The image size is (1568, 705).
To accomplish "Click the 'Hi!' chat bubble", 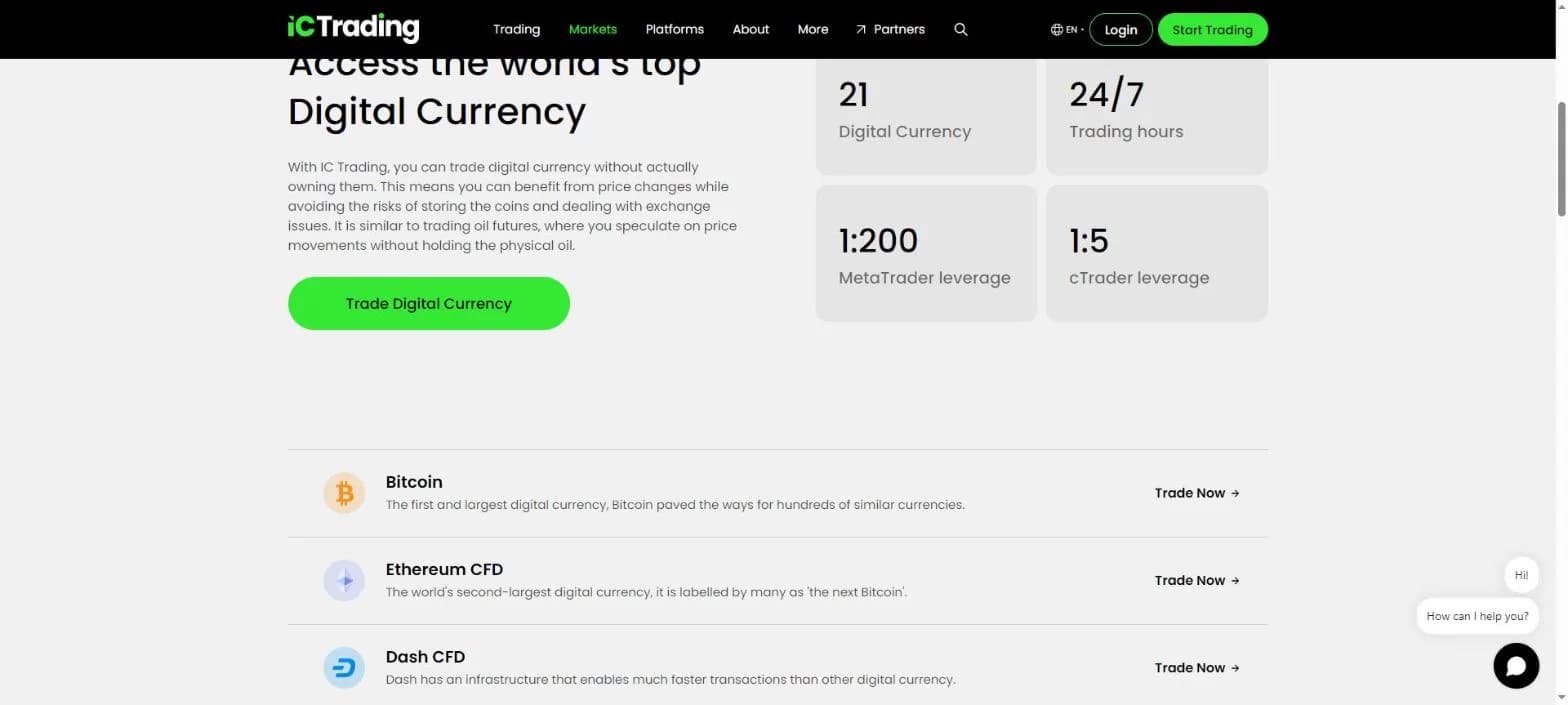I will 1521,575.
